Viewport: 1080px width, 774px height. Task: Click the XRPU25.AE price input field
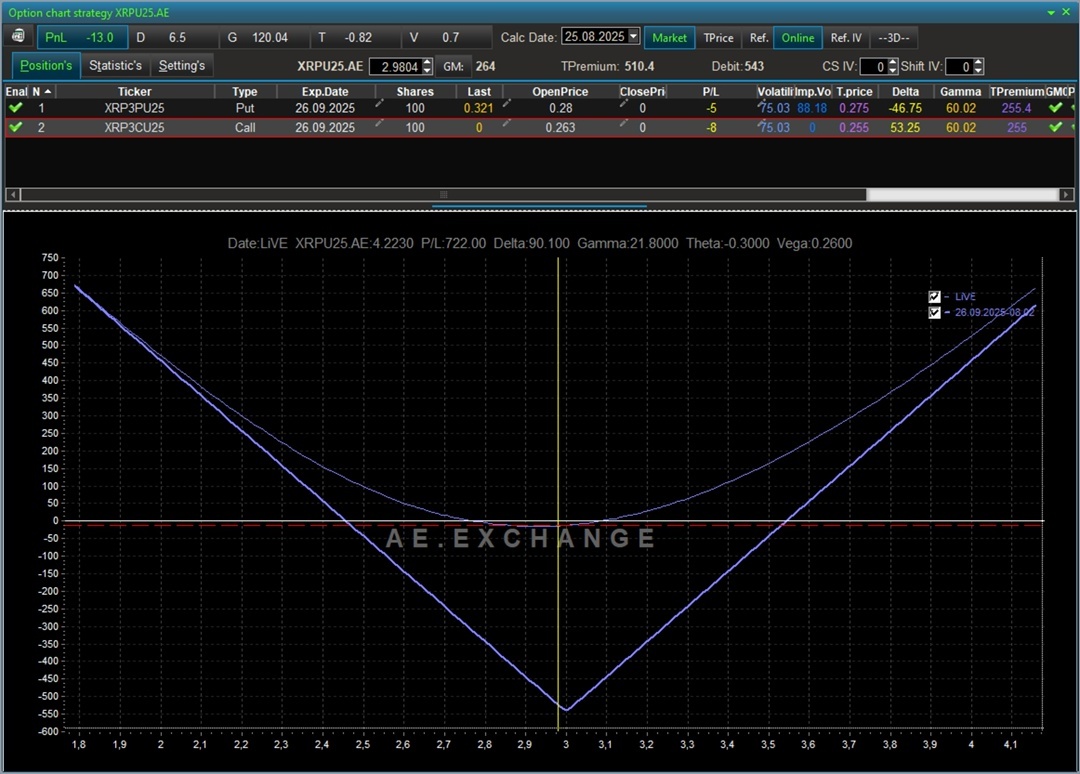click(x=395, y=67)
